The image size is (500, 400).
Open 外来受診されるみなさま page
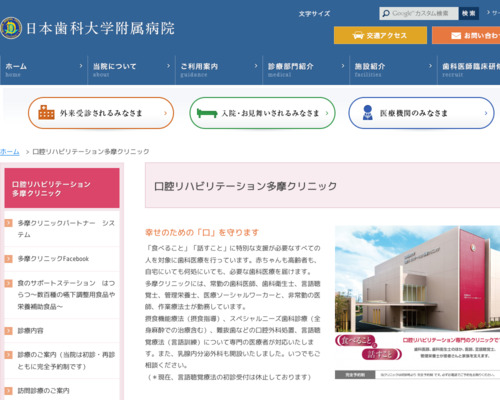(x=101, y=113)
